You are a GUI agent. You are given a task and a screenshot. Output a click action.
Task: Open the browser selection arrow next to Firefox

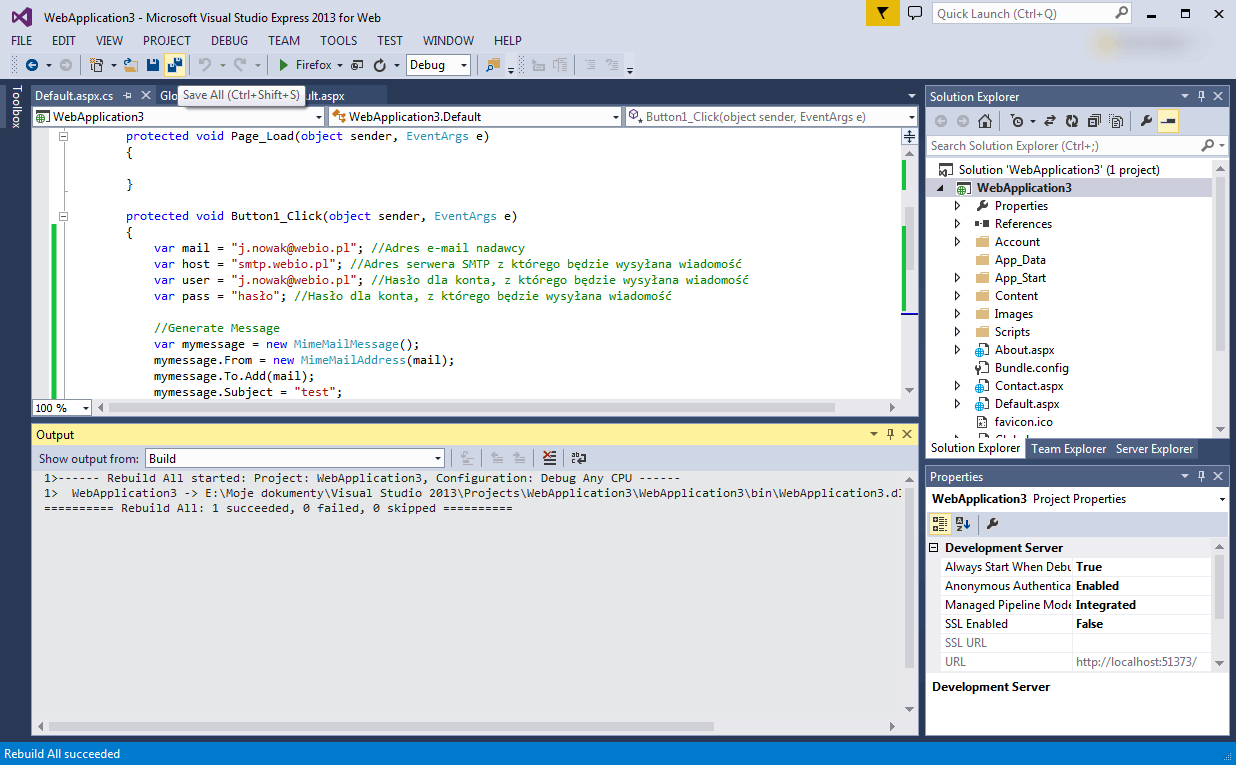coord(339,66)
